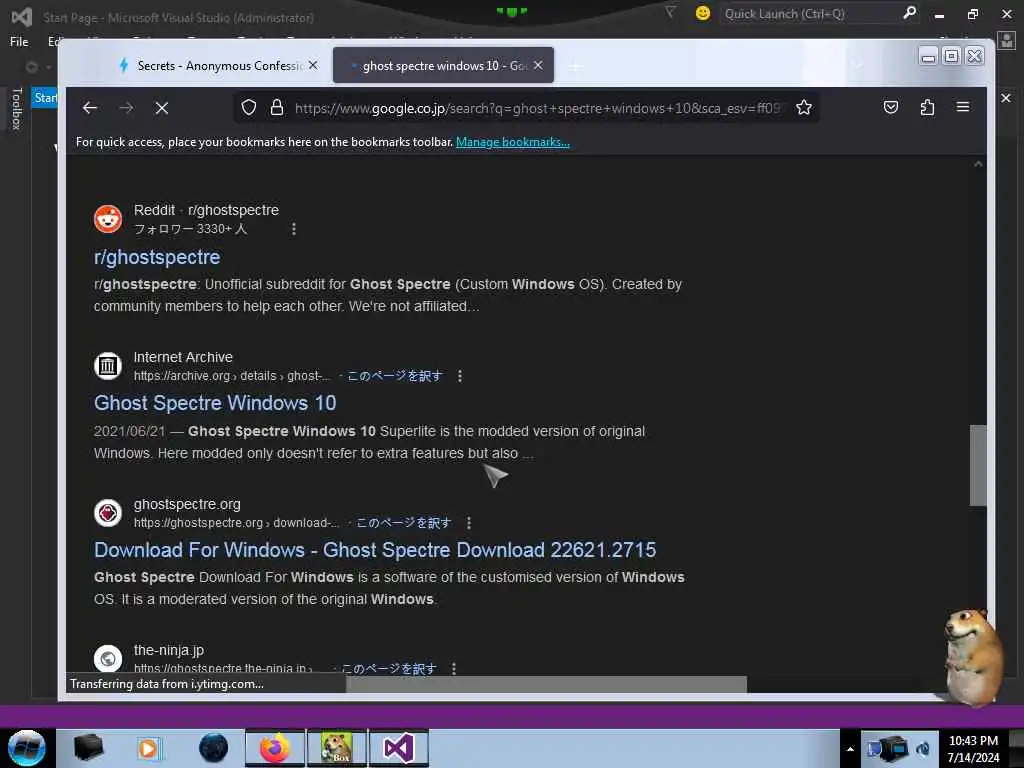1024x768 pixels.
Task: Translate the the-ninja.jp result page
Action: click(x=389, y=669)
